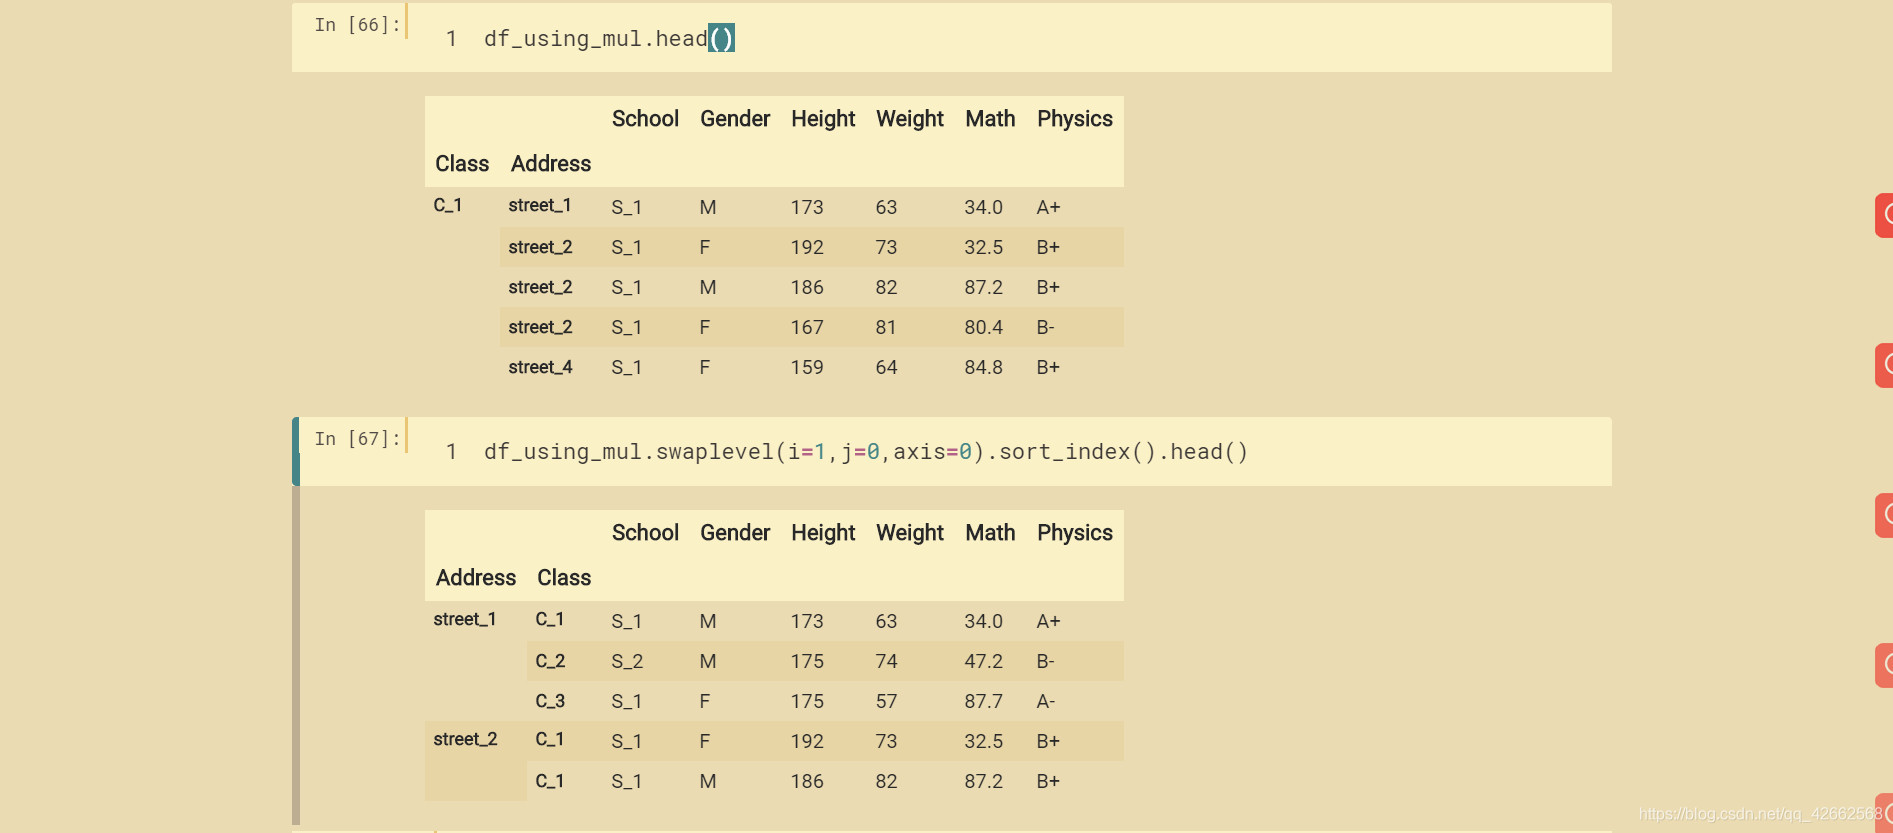Click Gender header in cell 66 output
The image size is (1893, 833).
[735, 119]
